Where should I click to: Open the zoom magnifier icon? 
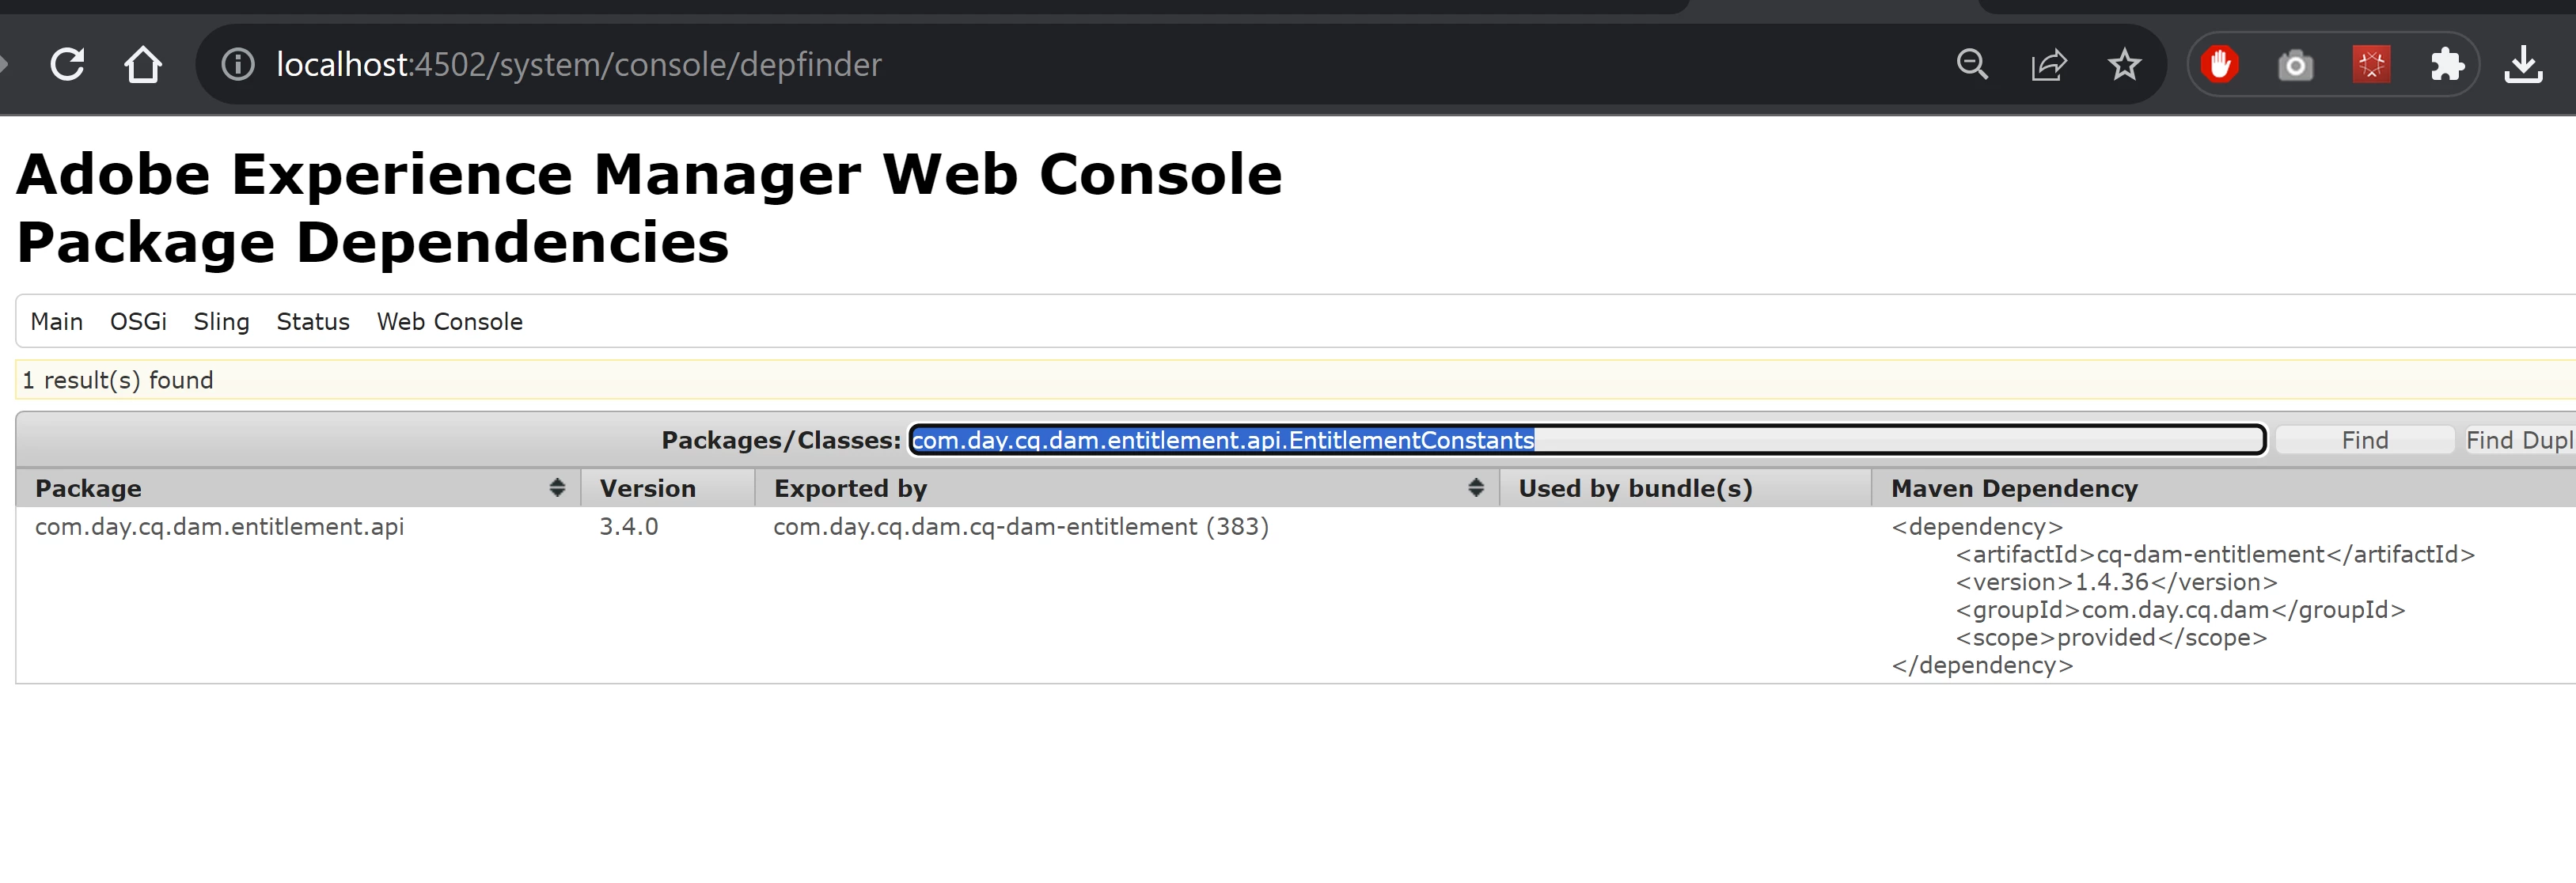(1972, 65)
